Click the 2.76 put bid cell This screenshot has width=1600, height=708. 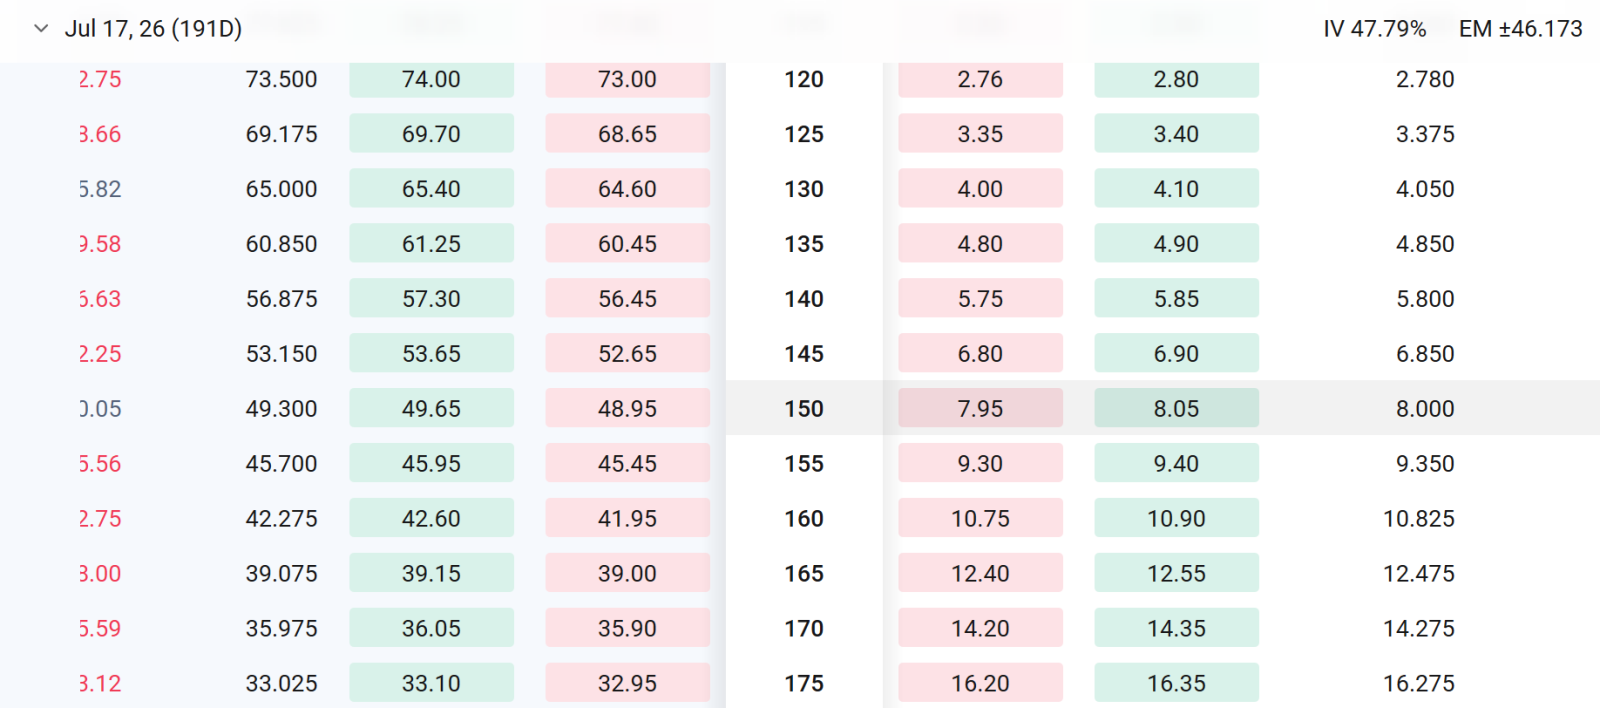[x=980, y=79]
